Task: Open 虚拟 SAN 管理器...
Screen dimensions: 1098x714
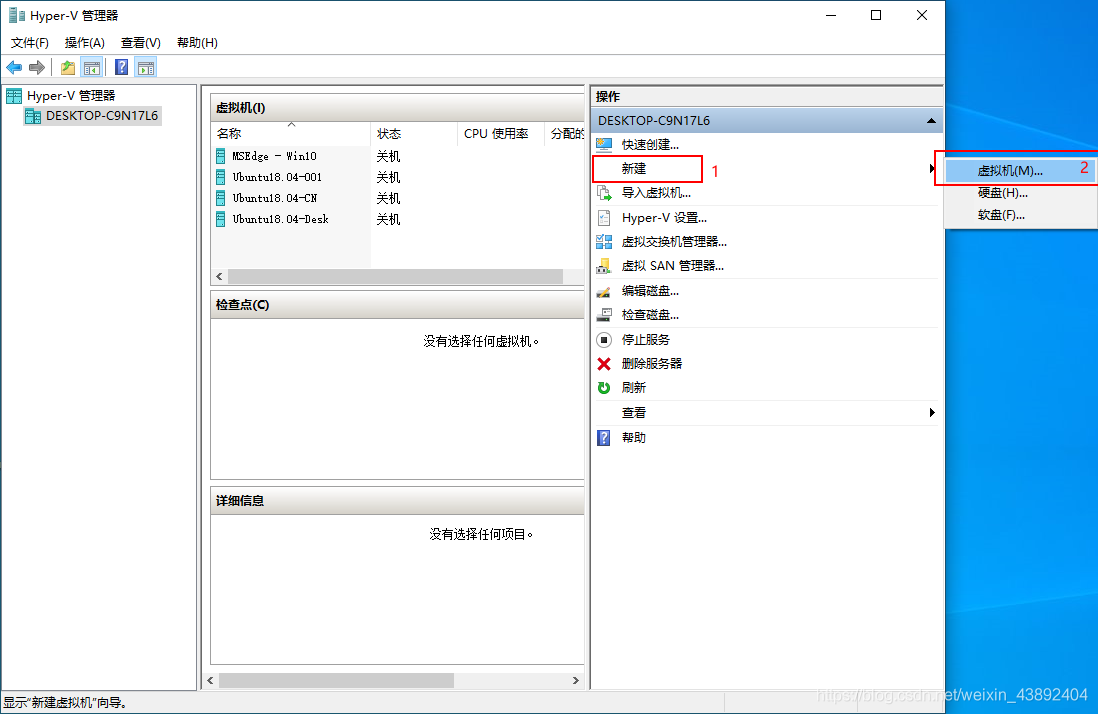Action: (672, 266)
